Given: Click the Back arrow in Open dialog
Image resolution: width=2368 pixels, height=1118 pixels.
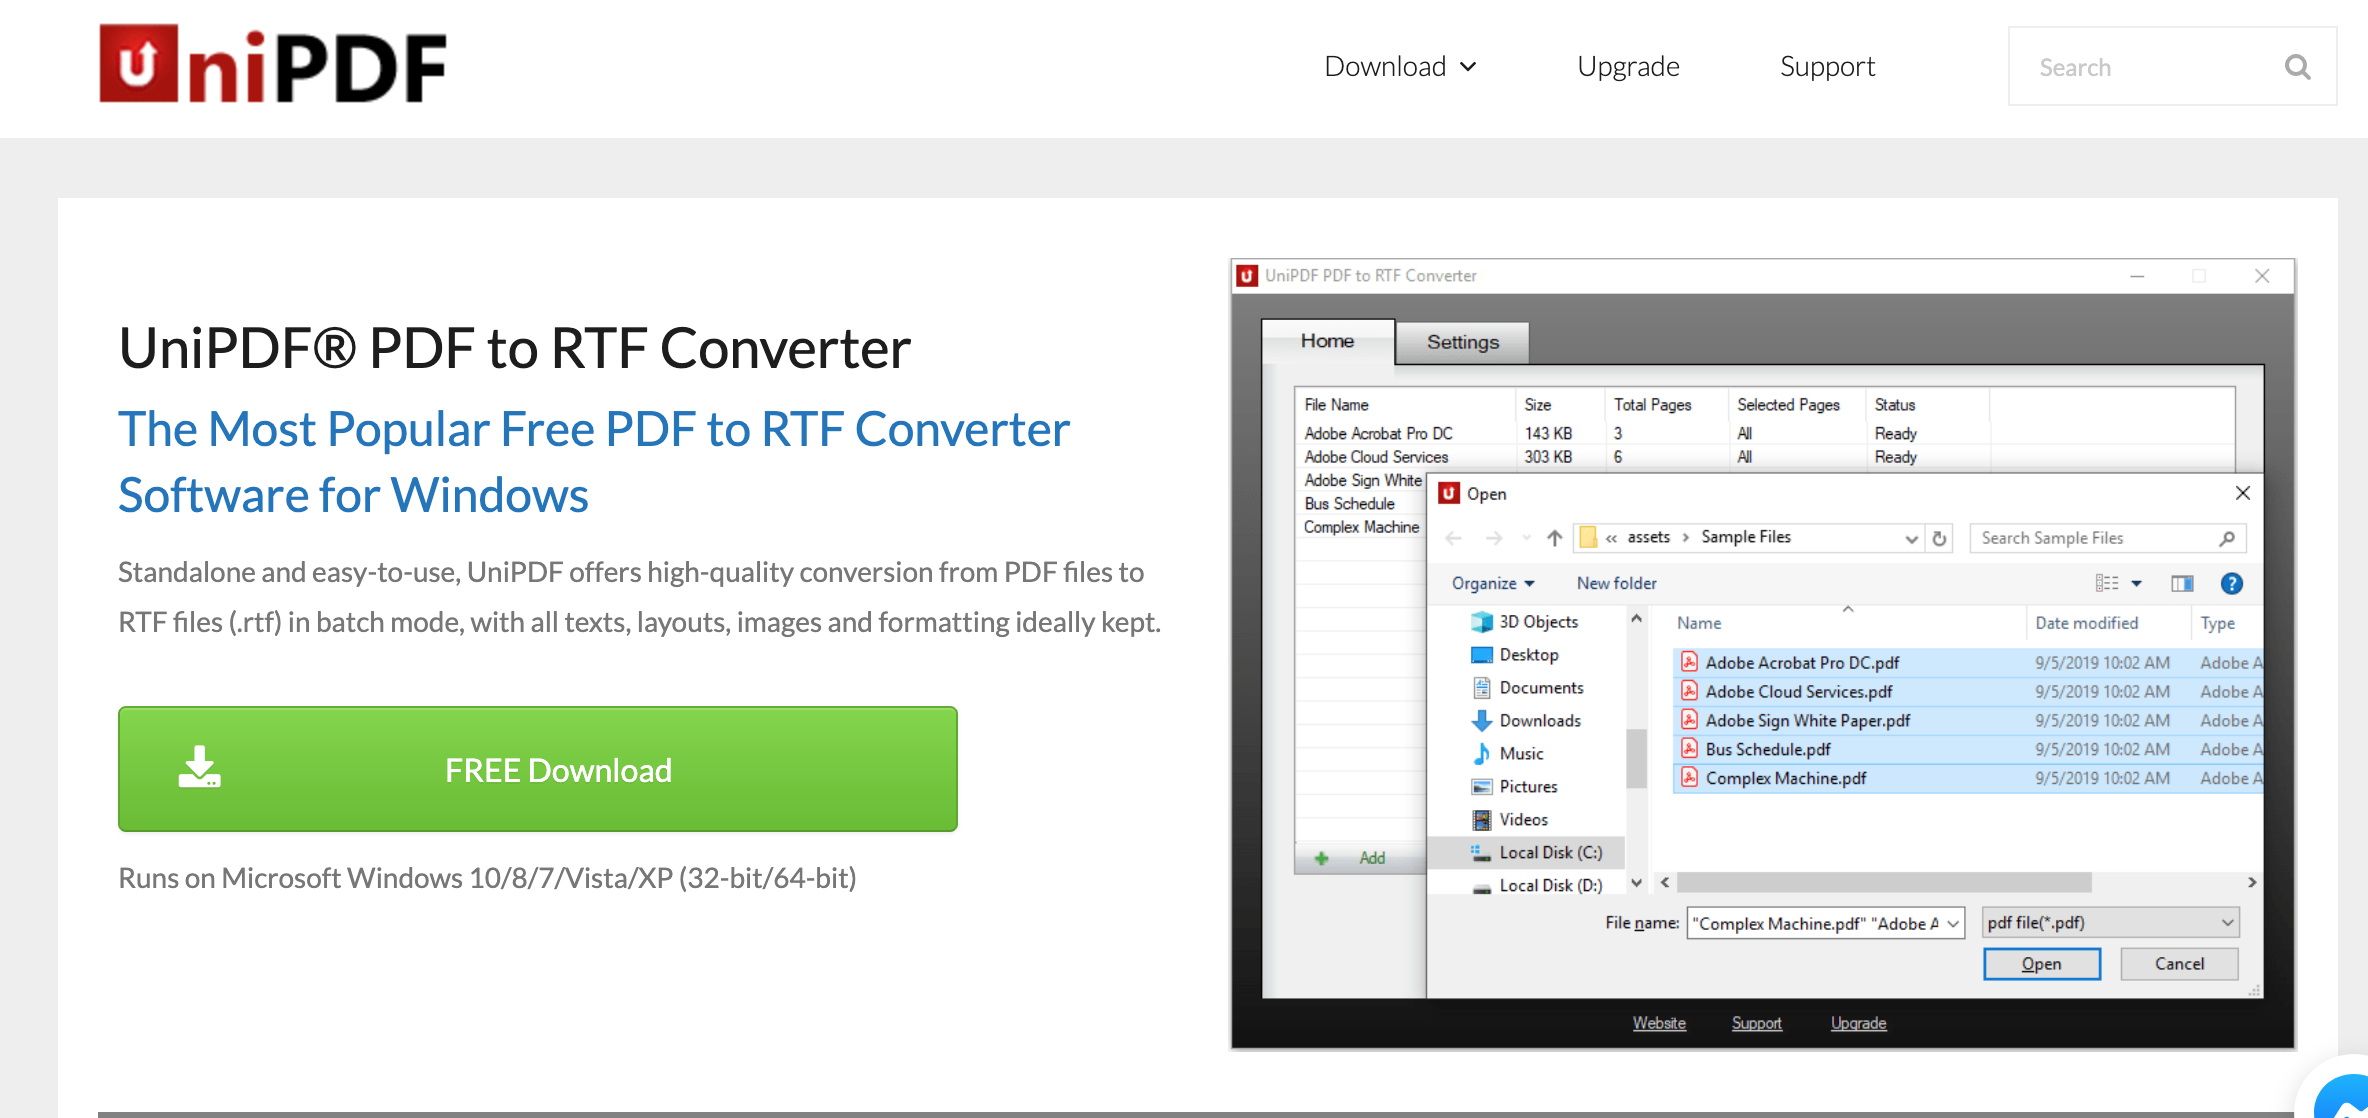Looking at the screenshot, I should [x=1454, y=538].
